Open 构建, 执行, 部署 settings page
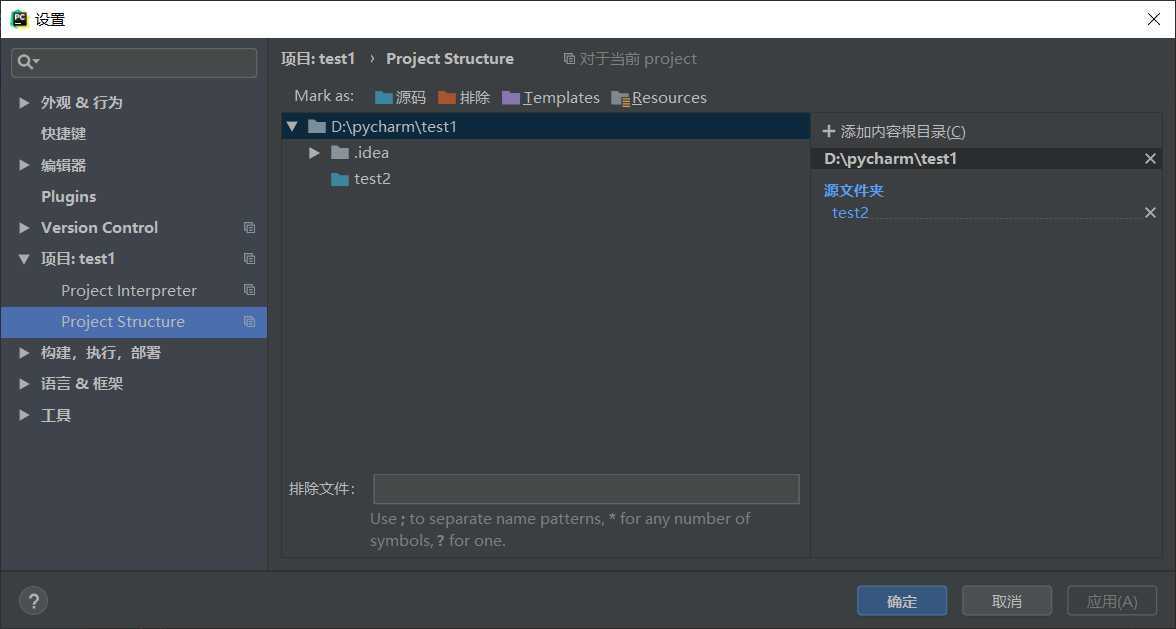 pyautogui.click(x=100, y=352)
